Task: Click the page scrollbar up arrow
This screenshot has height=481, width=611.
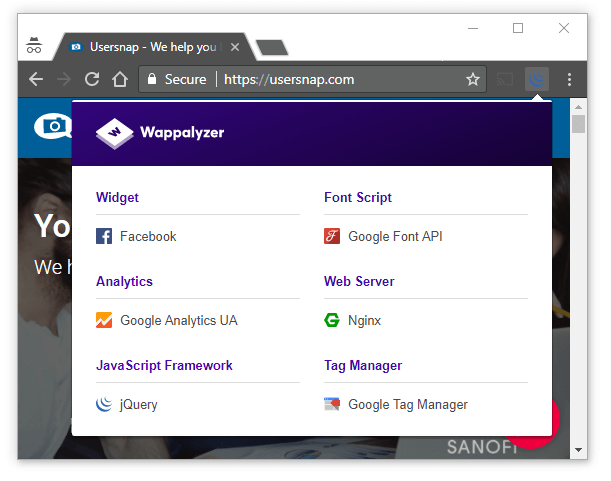Action: (x=579, y=106)
